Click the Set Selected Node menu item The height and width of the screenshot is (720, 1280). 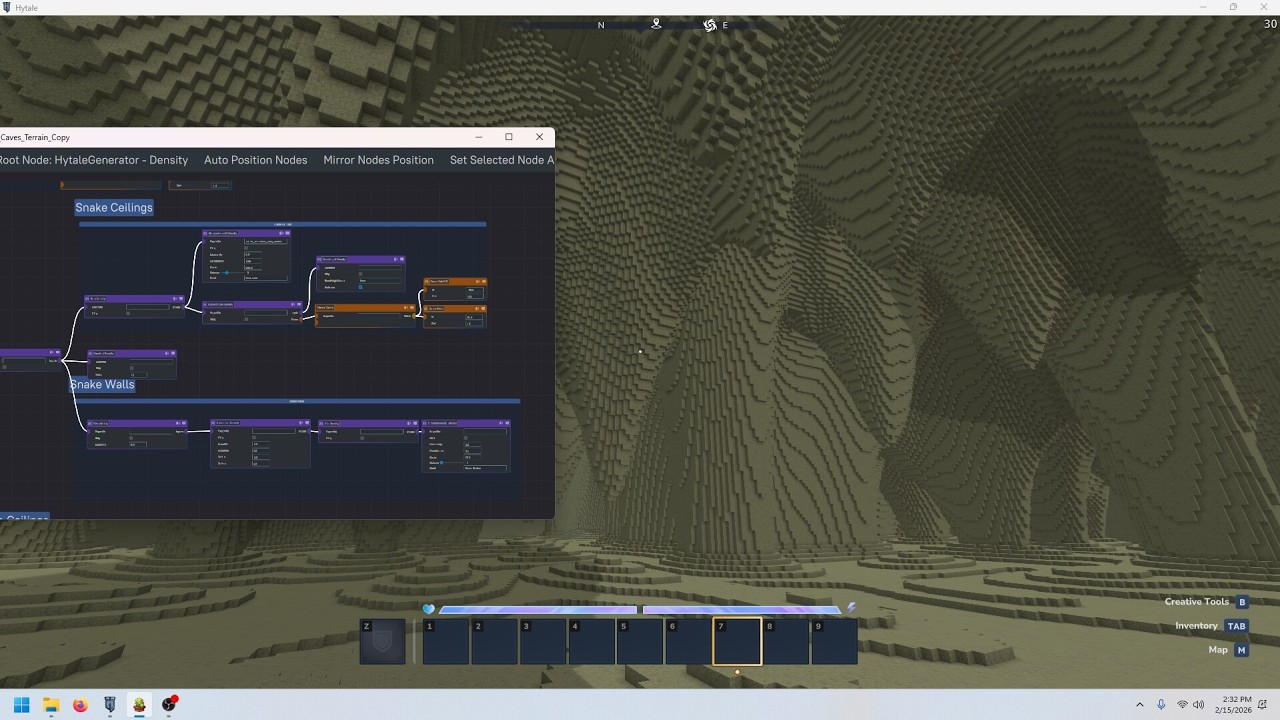501,160
